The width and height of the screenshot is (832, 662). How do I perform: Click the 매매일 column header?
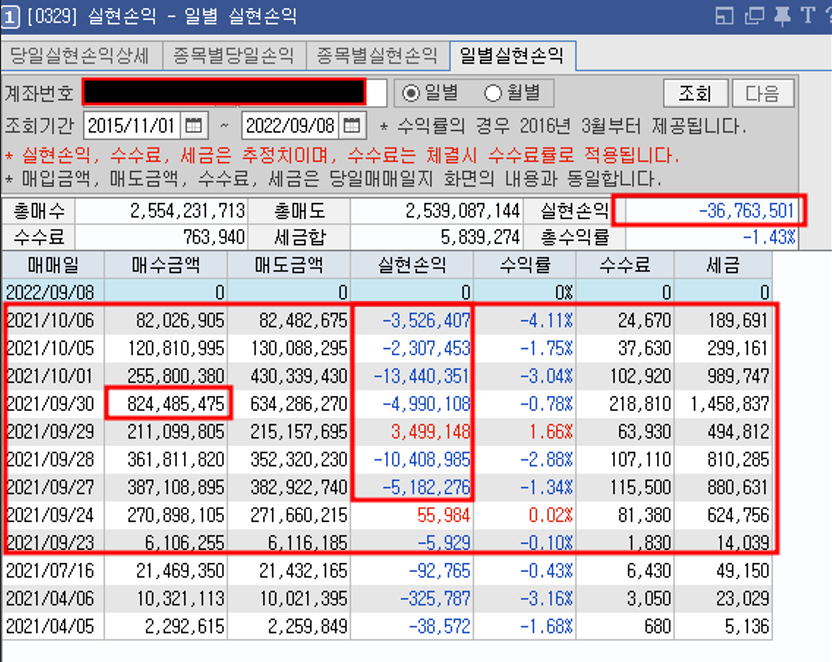[53, 264]
